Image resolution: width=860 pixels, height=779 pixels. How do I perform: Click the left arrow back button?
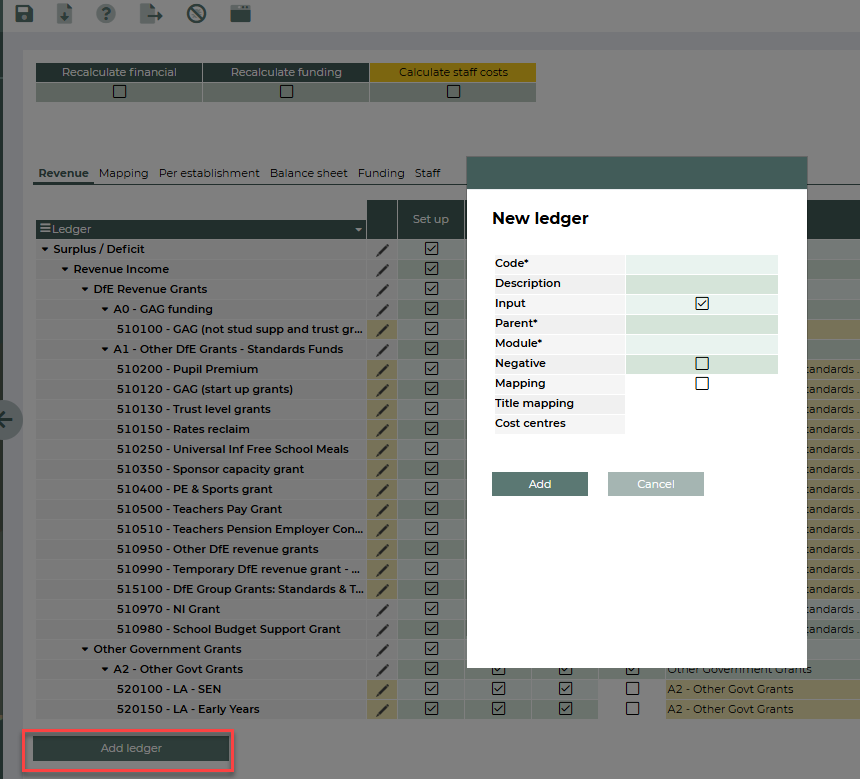coord(6,419)
